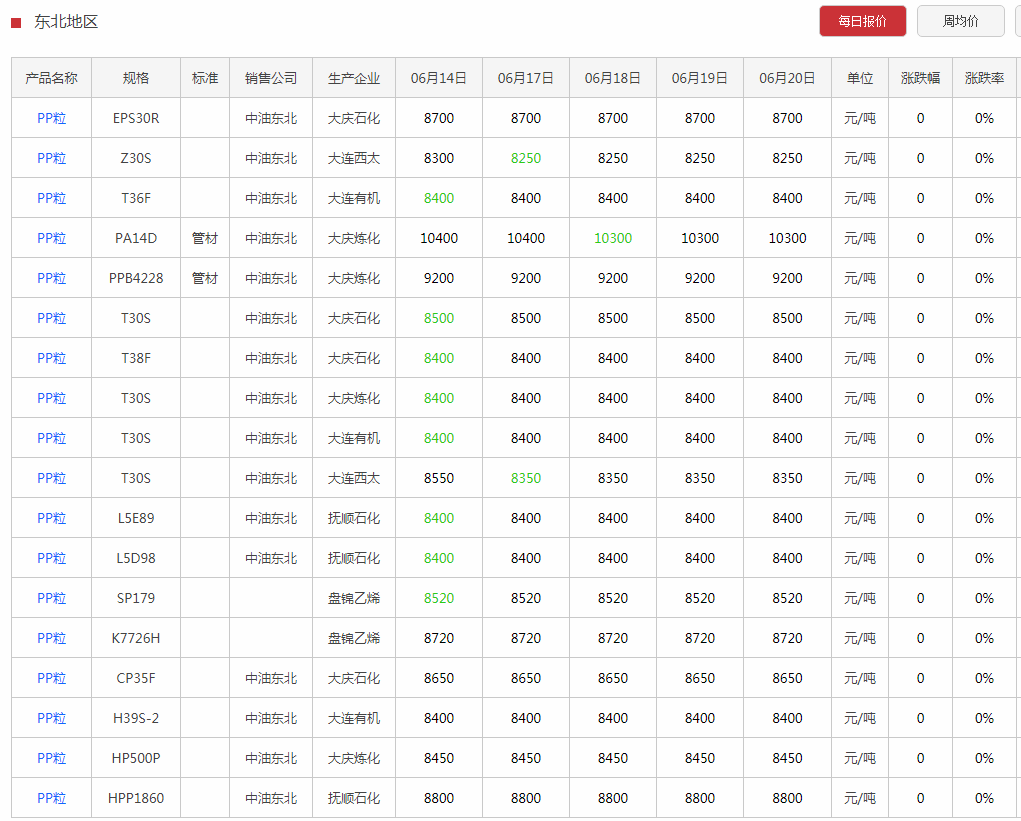The image size is (1021, 821).
Task: Open PP粒 link in CP35F row
Action: 51,678
